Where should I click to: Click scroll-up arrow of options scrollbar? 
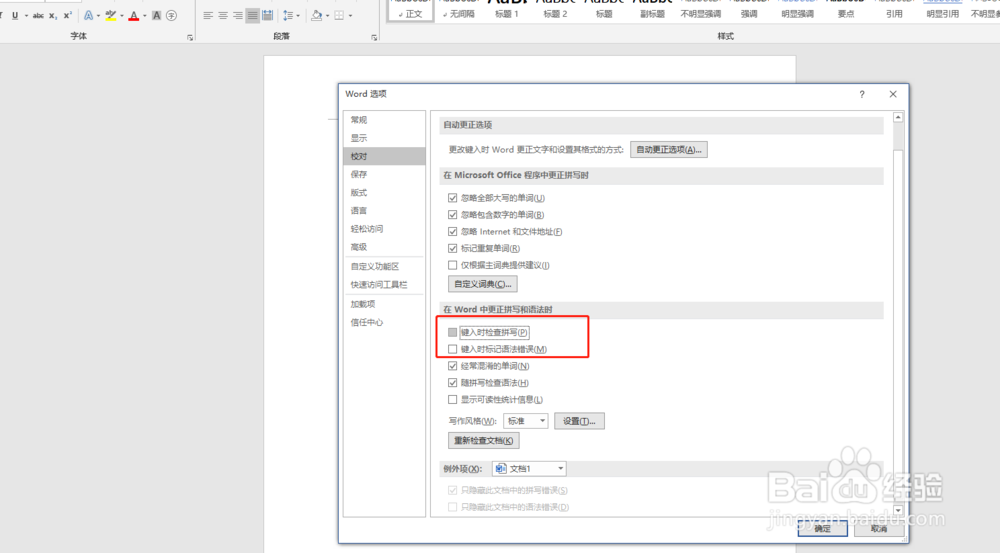[898, 117]
